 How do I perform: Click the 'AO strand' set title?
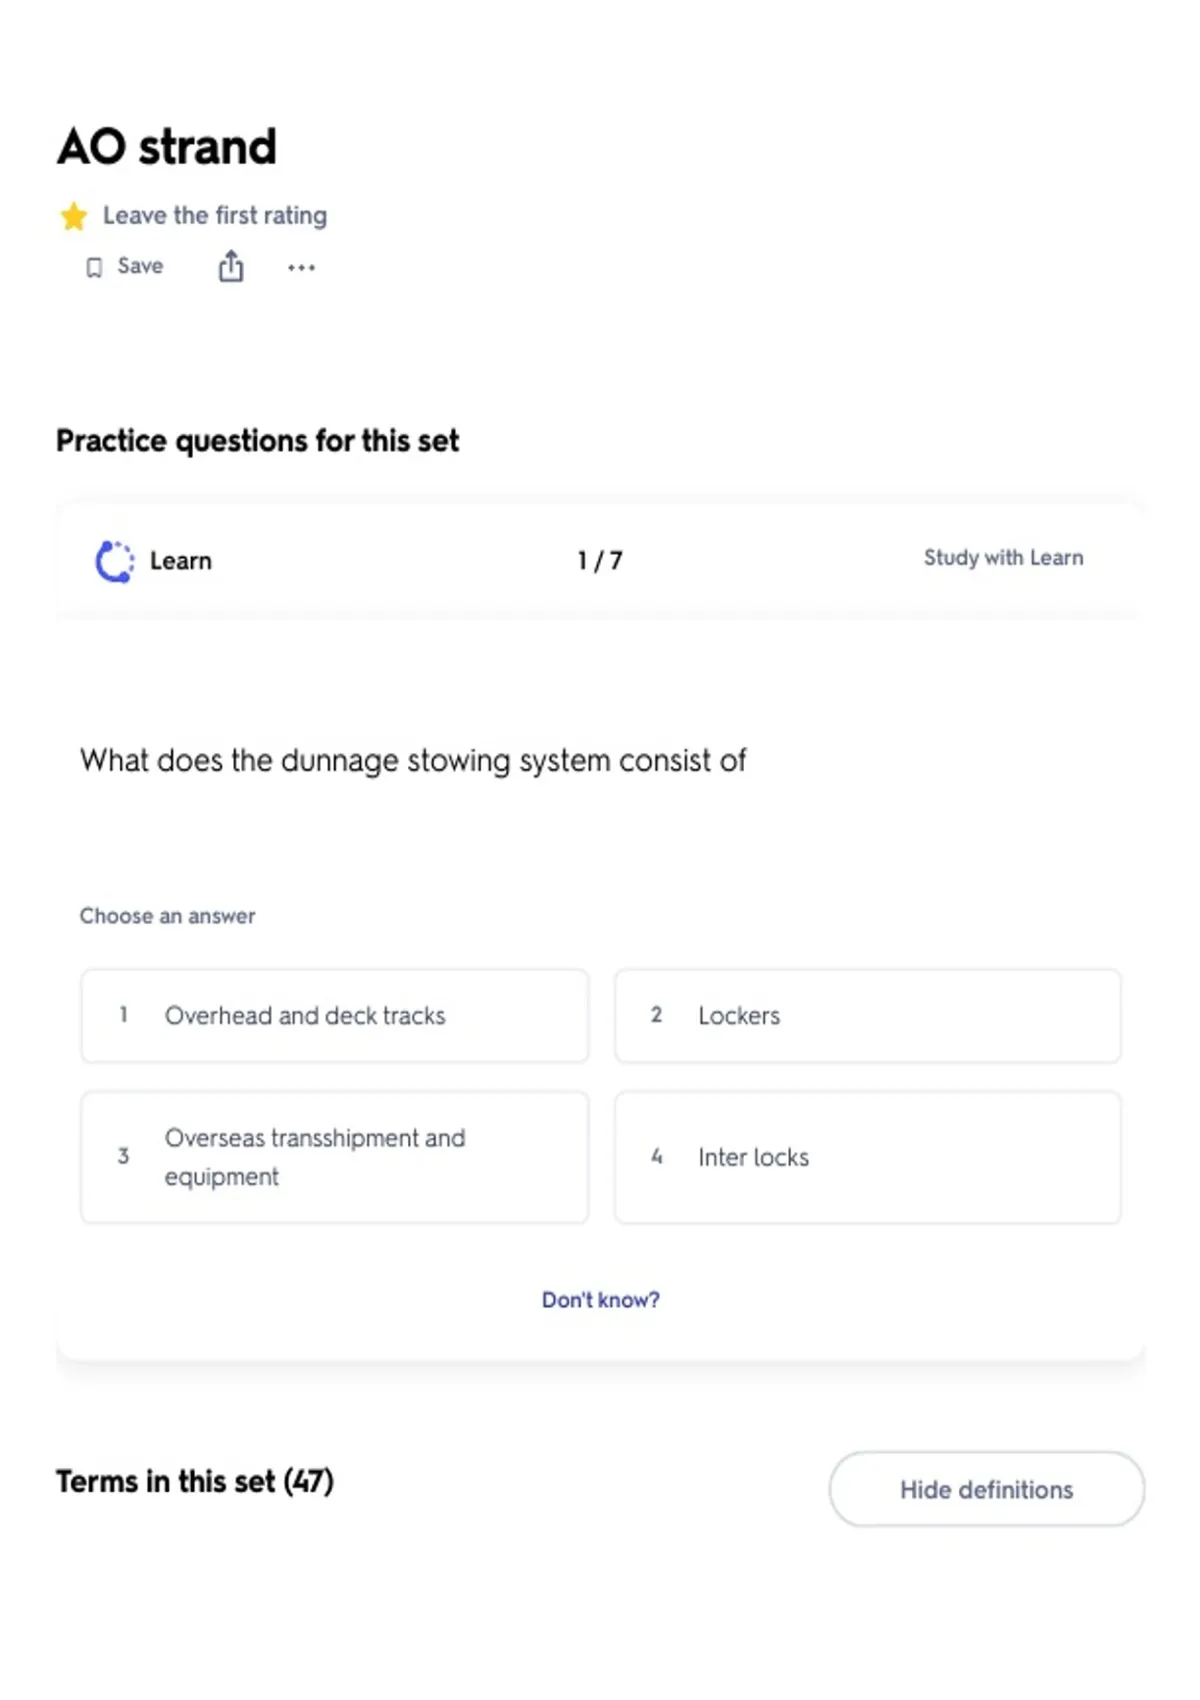tap(167, 147)
